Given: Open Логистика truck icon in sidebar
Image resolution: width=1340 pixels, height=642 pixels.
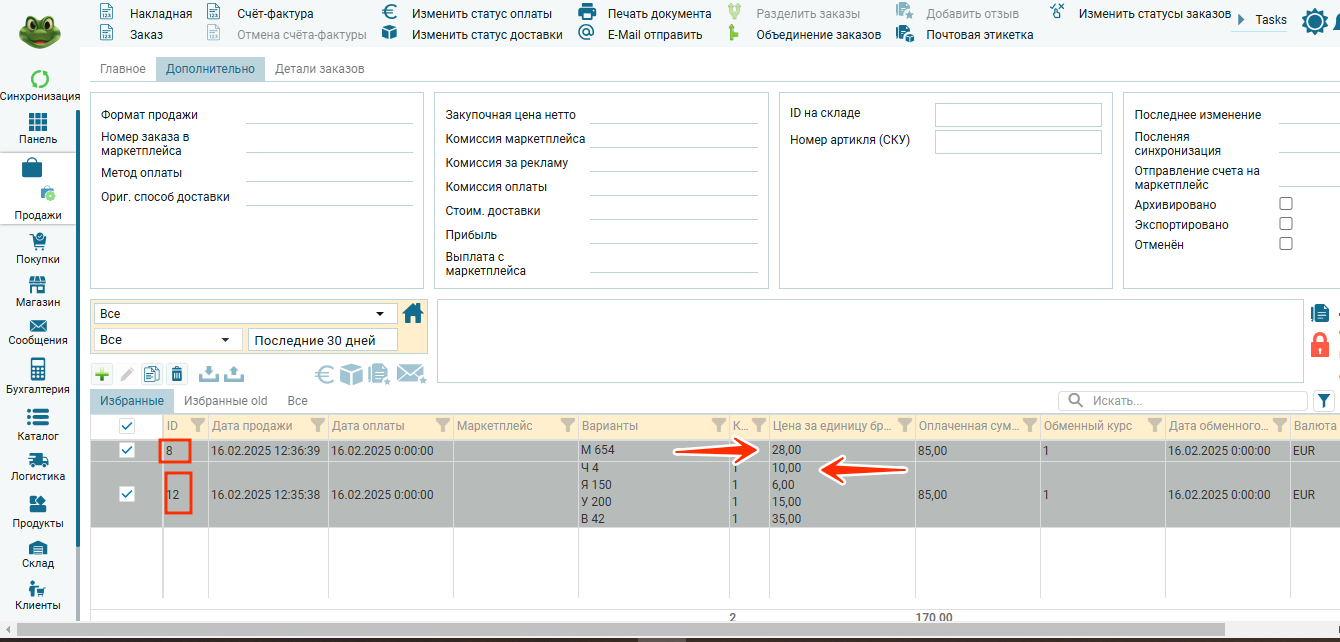Looking at the screenshot, I should (x=39, y=467).
